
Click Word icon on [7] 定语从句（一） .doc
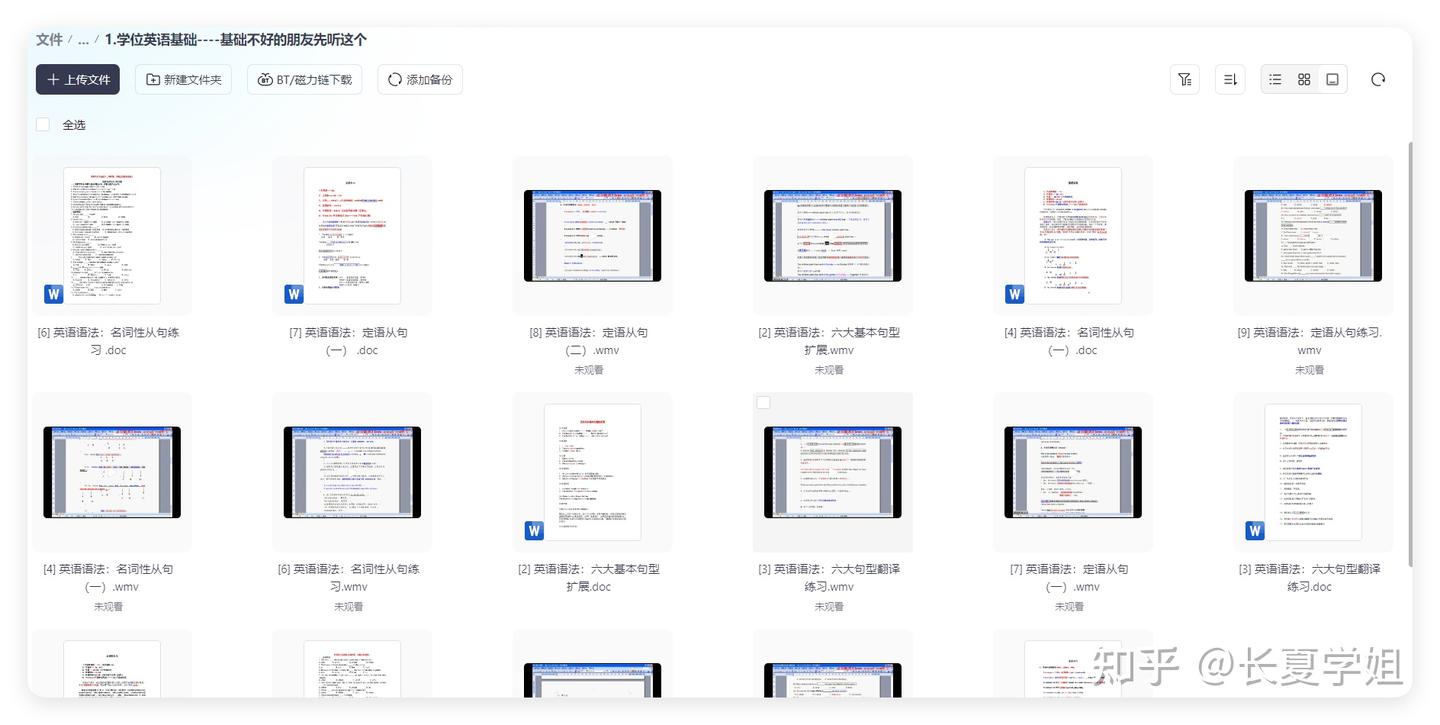[294, 294]
